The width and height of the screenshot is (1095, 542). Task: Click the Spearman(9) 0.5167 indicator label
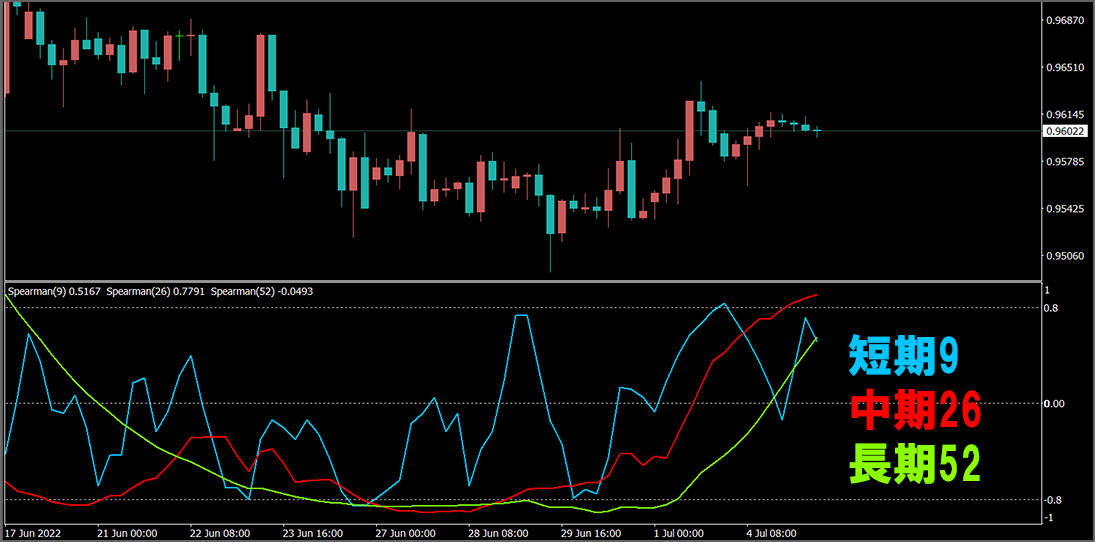point(54,291)
